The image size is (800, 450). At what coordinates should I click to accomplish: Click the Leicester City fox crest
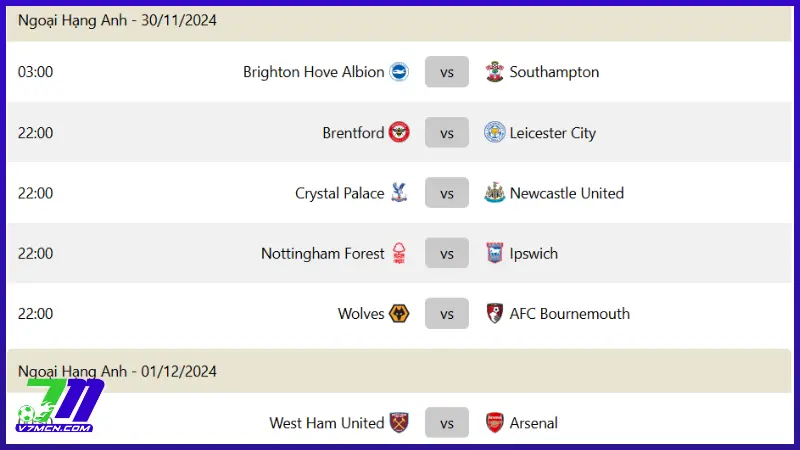[x=494, y=133]
